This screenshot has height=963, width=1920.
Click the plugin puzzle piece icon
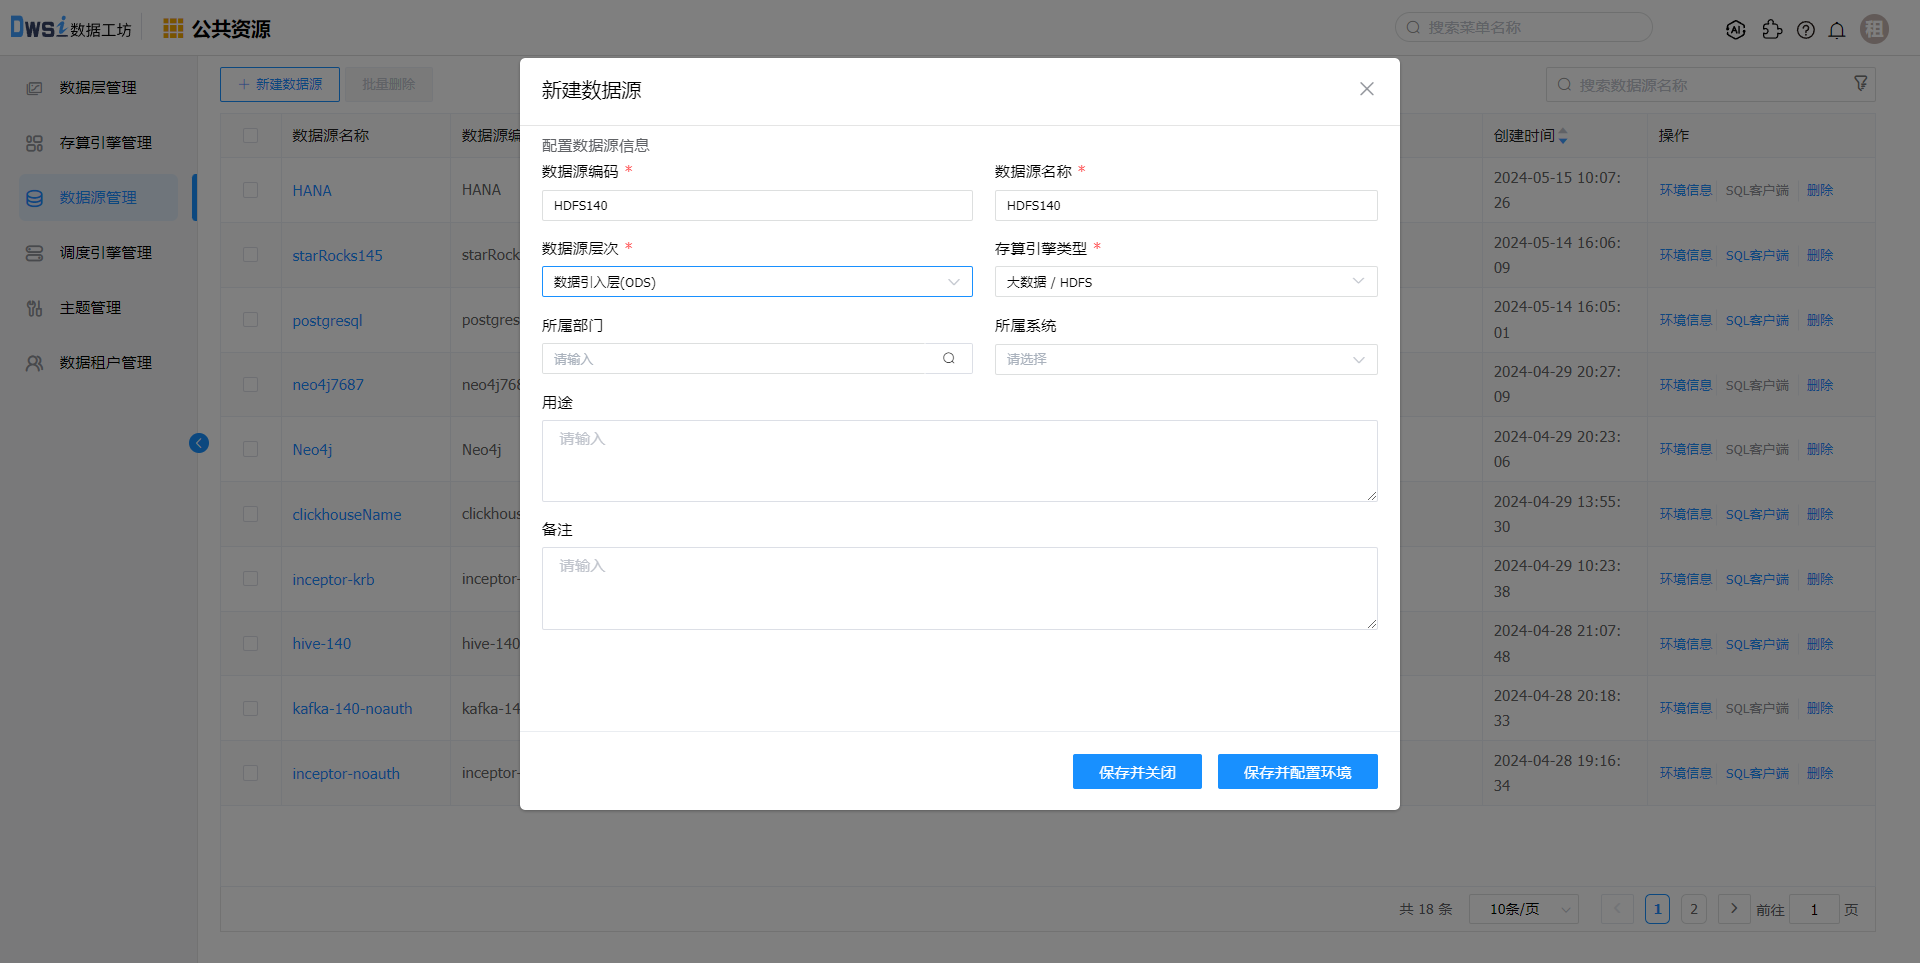point(1772,30)
